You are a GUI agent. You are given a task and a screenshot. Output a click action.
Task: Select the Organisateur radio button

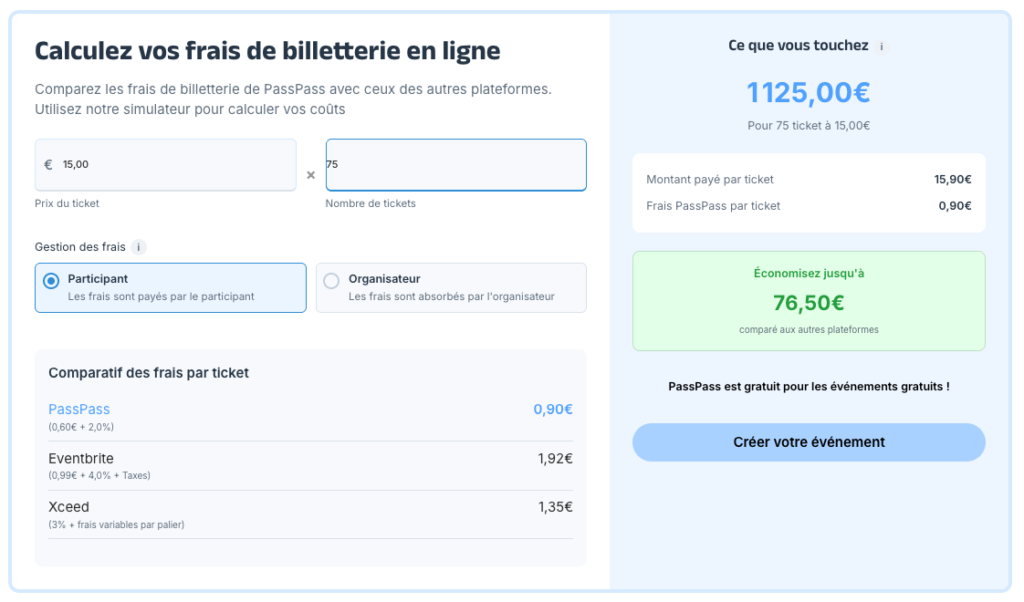coord(332,281)
